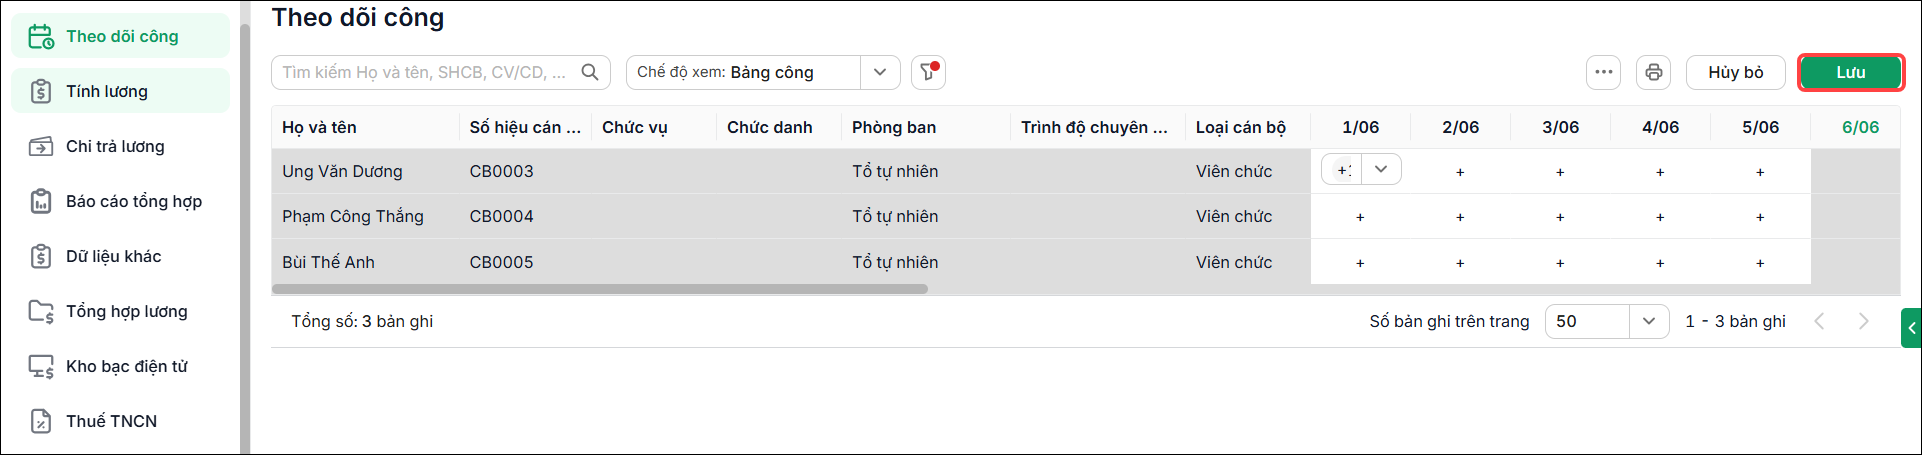Expand attendance cell dropdown for 1/06
The width and height of the screenshot is (1922, 455).
click(x=1381, y=170)
